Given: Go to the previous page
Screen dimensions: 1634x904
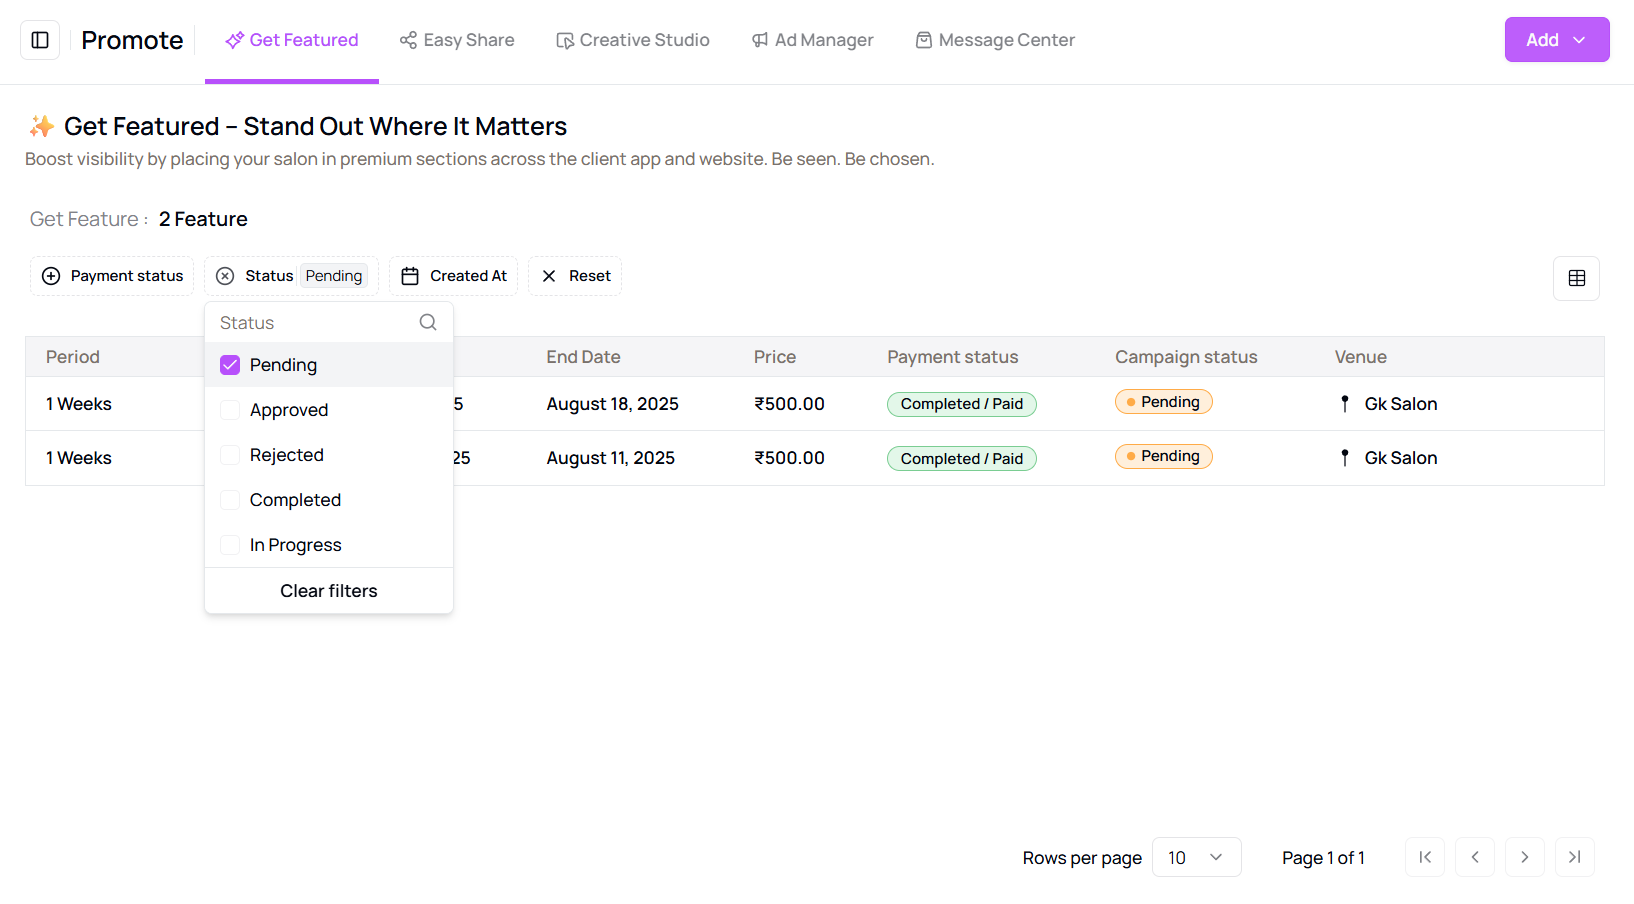Looking at the screenshot, I should (1475, 857).
